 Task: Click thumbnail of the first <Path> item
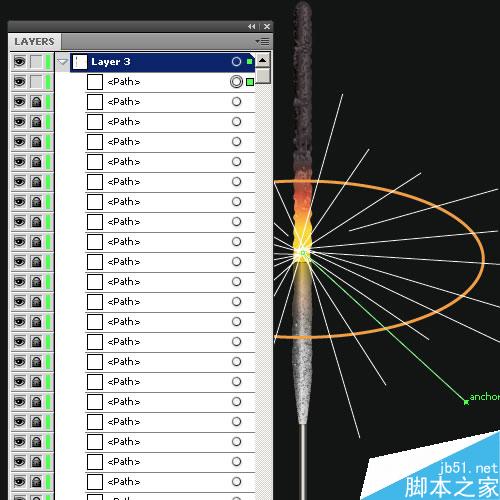pos(95,82)
